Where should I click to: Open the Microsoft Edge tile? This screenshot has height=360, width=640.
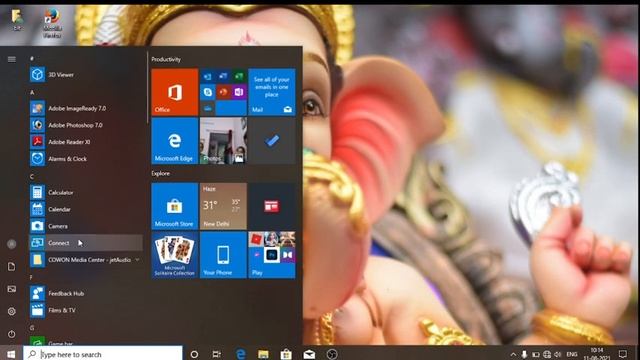(x=175, y=141)
